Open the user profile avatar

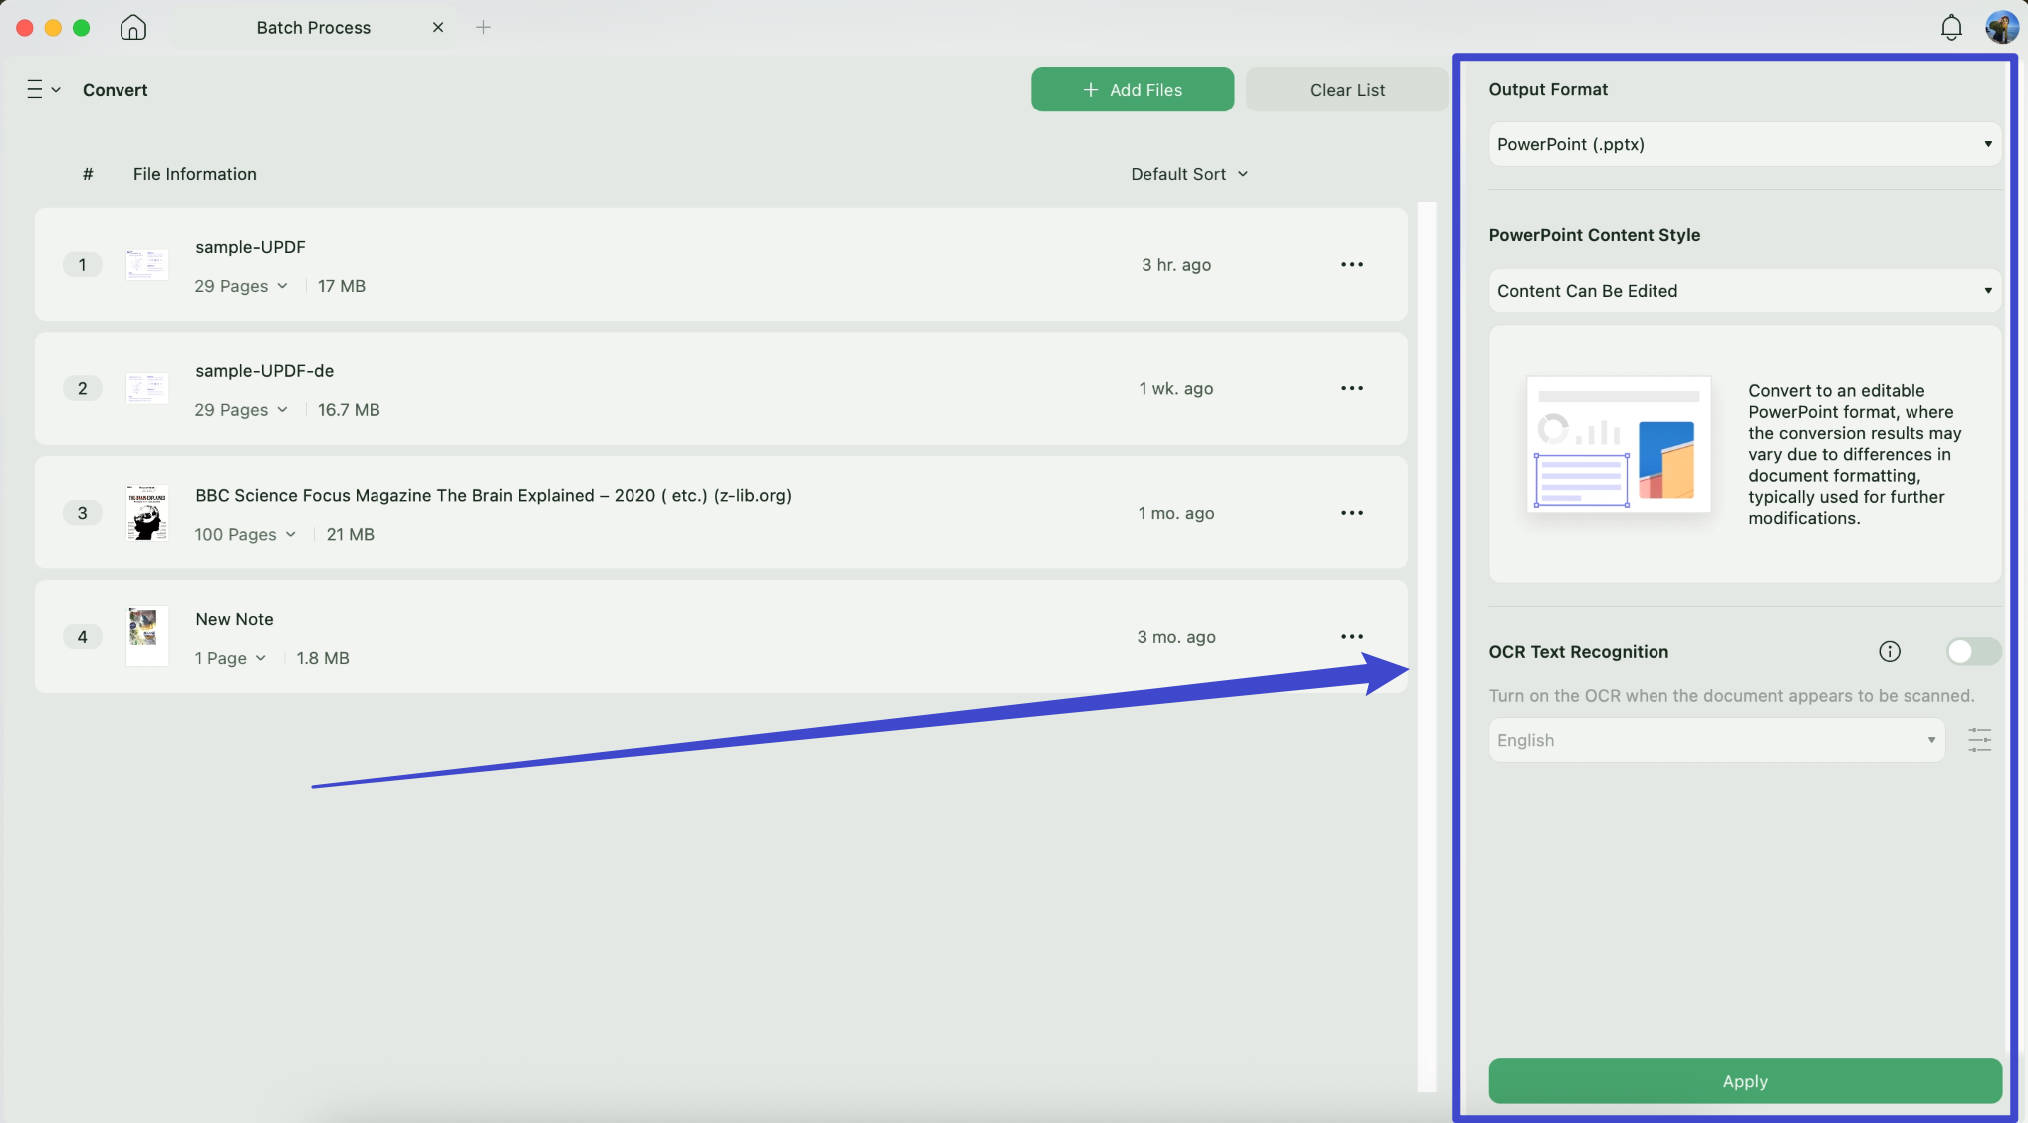(2001, 27)
